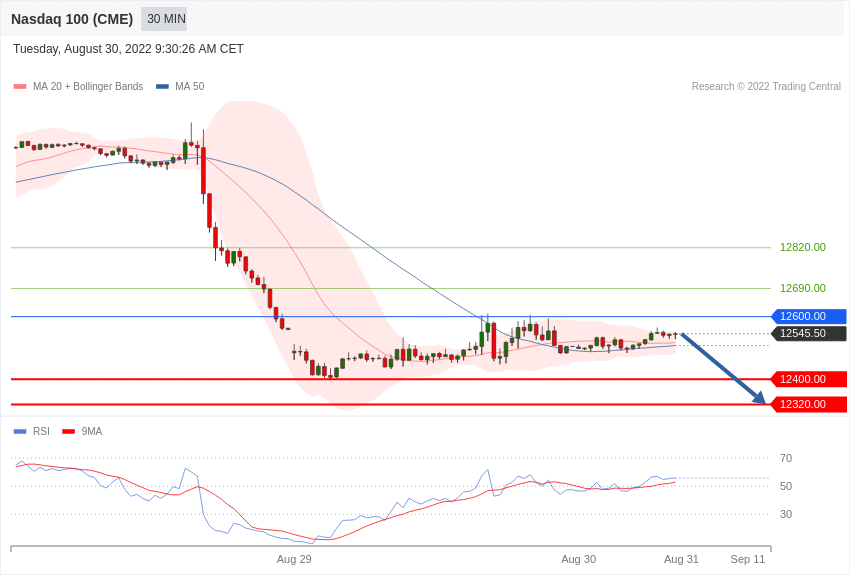Screen dimensions: 850x576
Task: Click the red 12400.00 support tag
Action: (x=808, y=379)
